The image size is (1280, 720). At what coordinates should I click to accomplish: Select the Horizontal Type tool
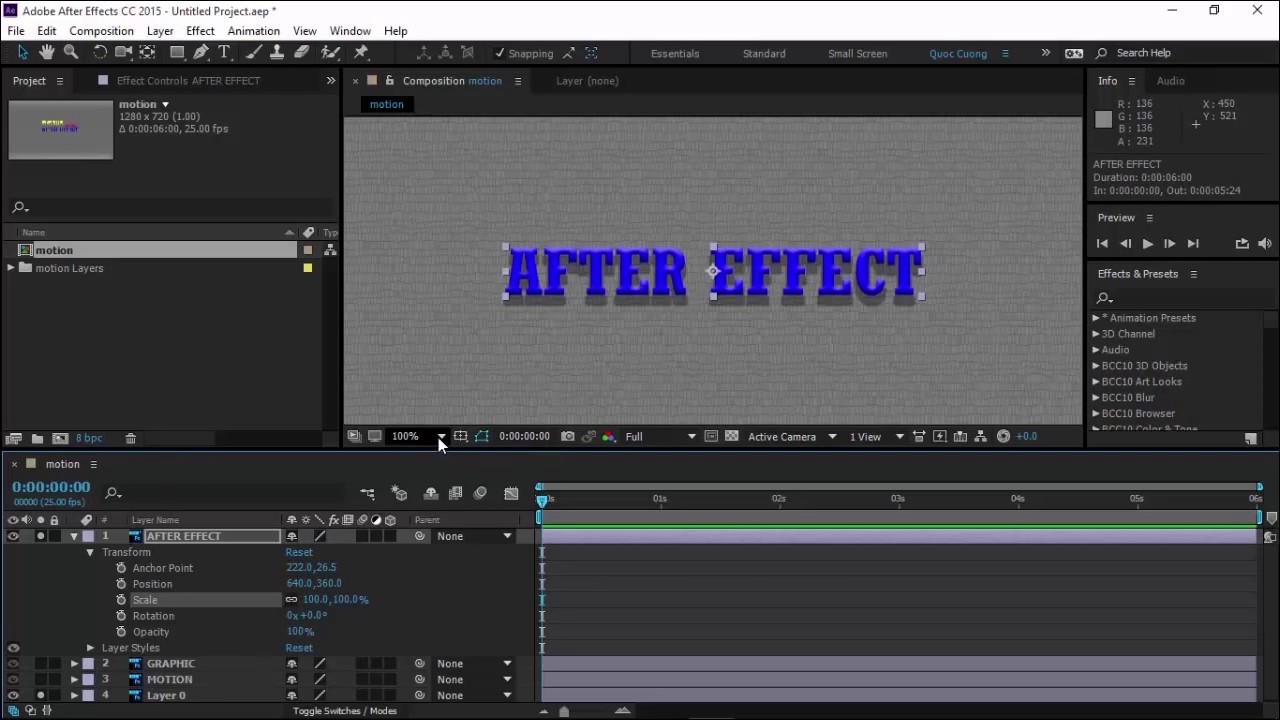225,53
